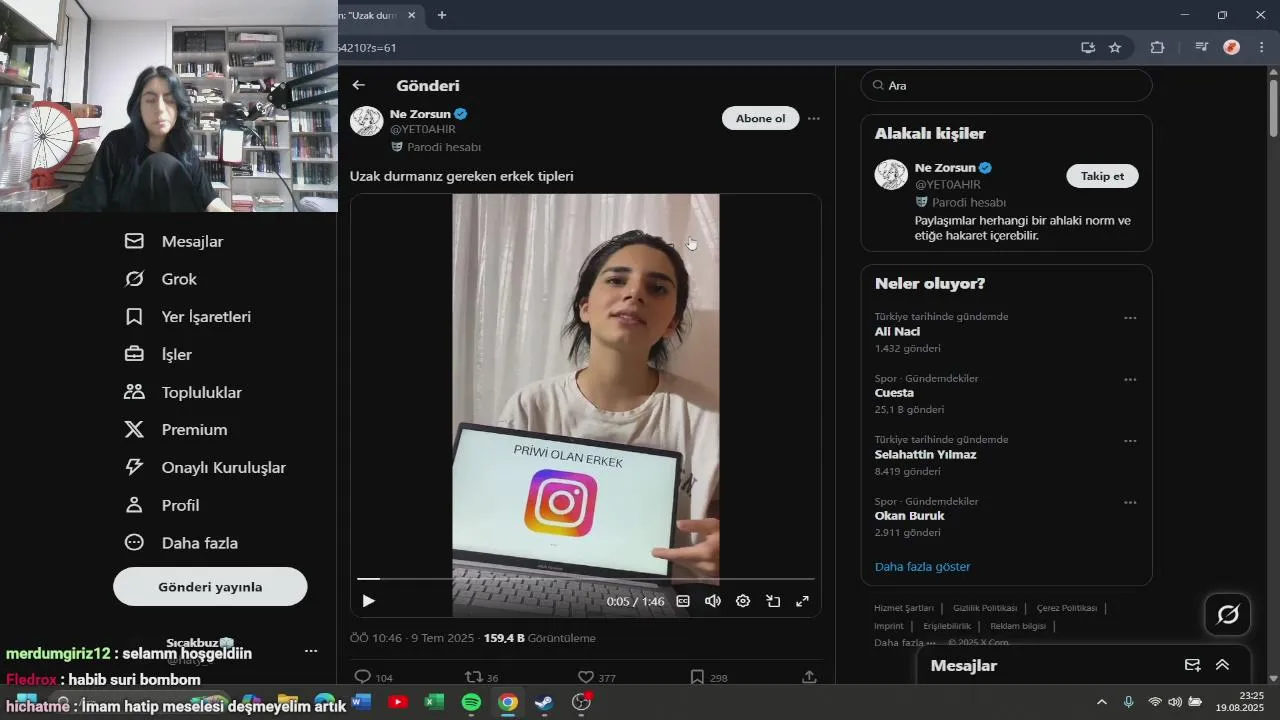Open options for Ali Naci trend
The height and width of the screenshot is (720, 1280).
[1130, 318]
